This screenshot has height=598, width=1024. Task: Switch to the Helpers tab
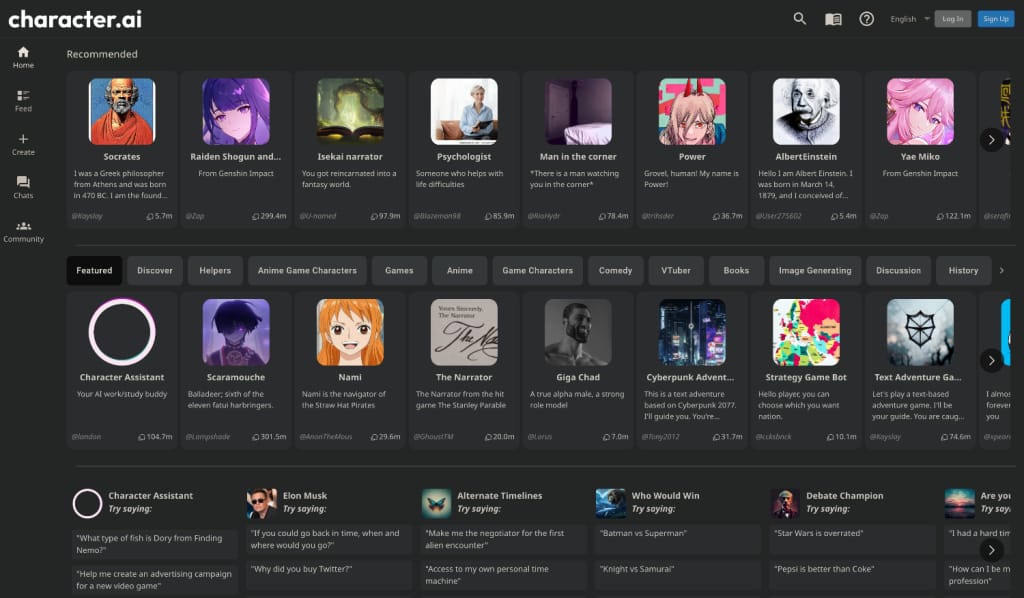tap(215, 270)
